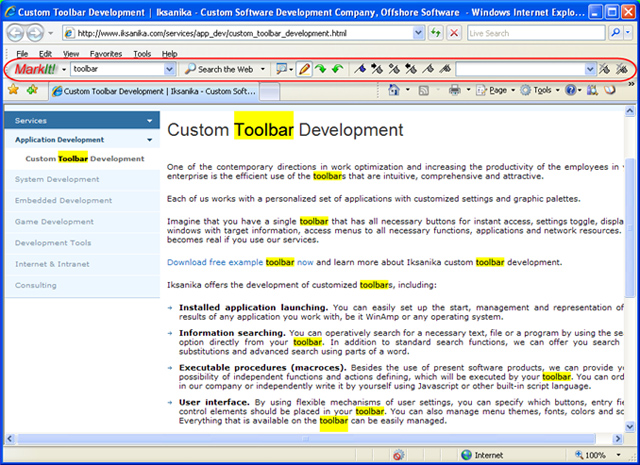
Task: Collapse the Application Development section
Action: point(82,140)
